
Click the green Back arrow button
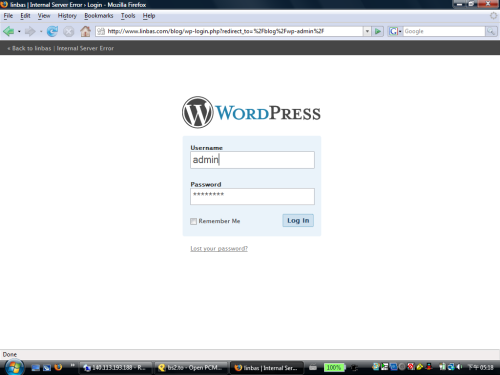pyautogui.click(x=9, y=31)
